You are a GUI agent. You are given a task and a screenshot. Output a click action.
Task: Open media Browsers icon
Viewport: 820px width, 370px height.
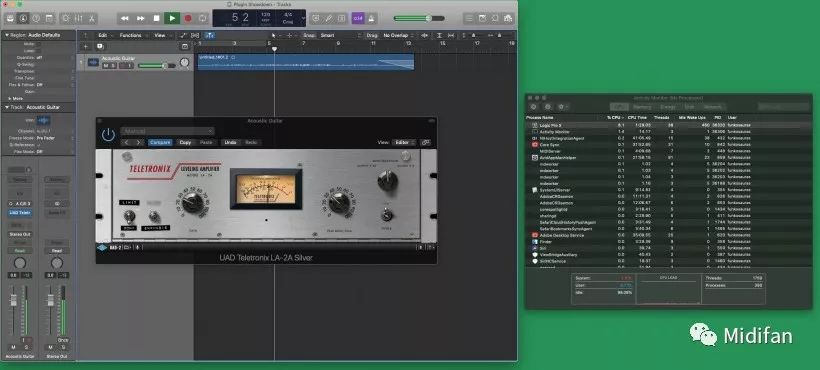[x=508, y=18]
